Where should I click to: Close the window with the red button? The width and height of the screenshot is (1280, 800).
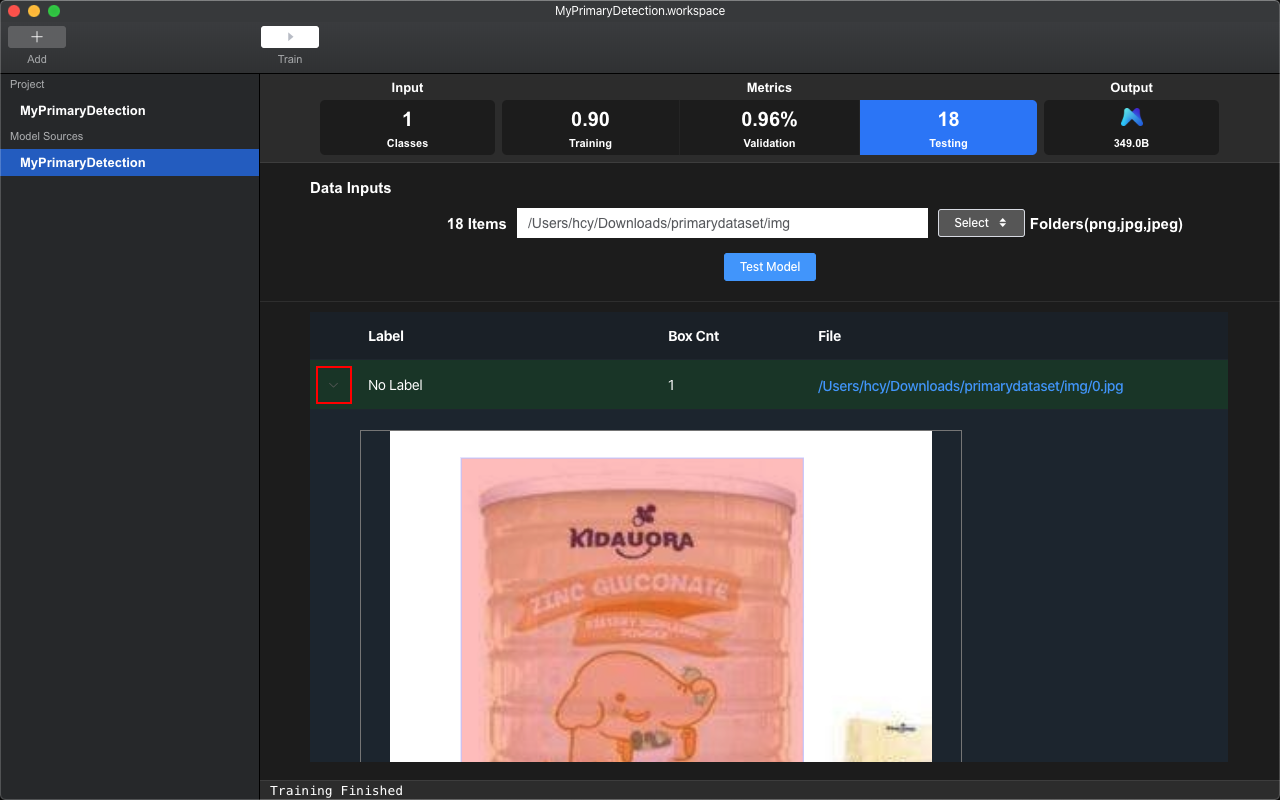click(14, 11)
